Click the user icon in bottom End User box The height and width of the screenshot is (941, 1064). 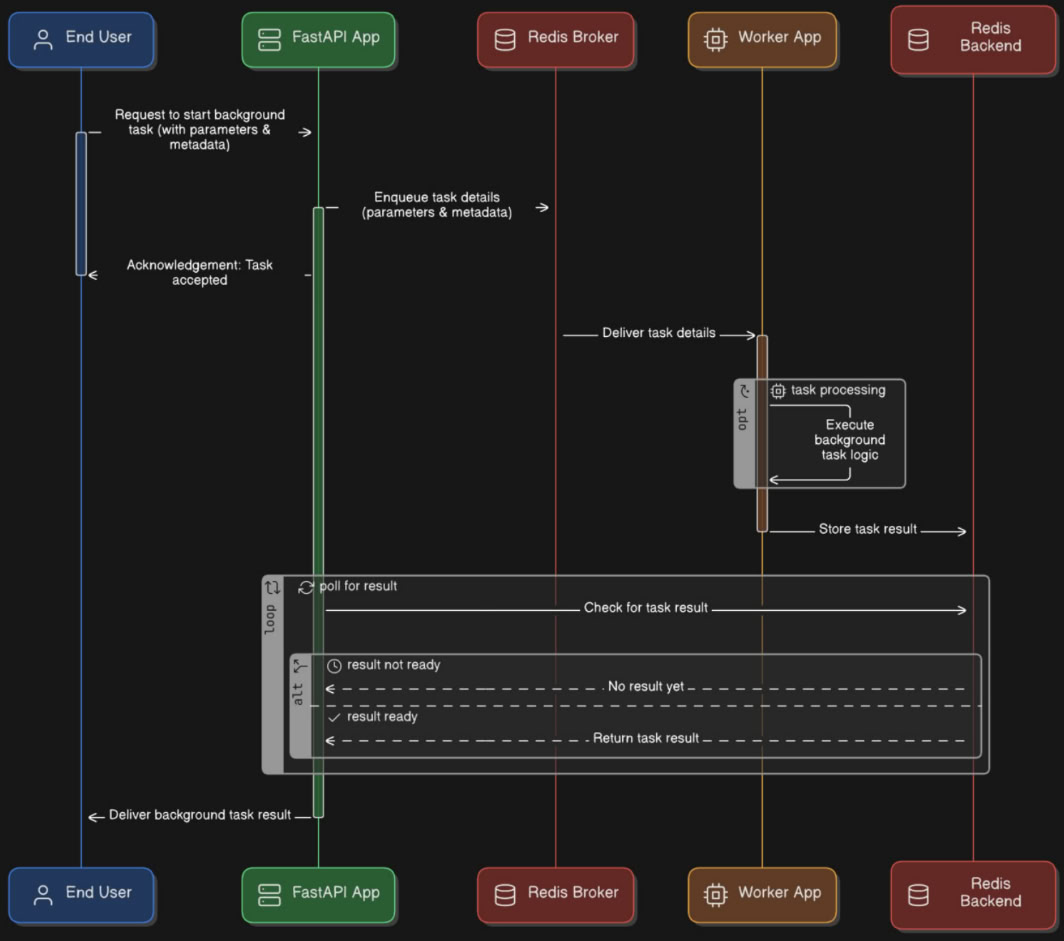pyautogui.click(x=43, y=895)
